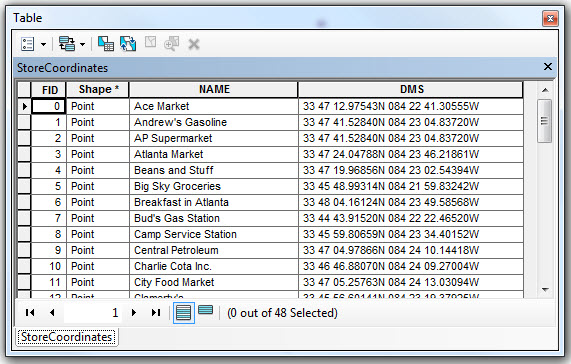Screen dimensions: 571x364
Task: Click the Big Sky Groceries name cell
Action: pyautogui.click(x=214, y=186)
